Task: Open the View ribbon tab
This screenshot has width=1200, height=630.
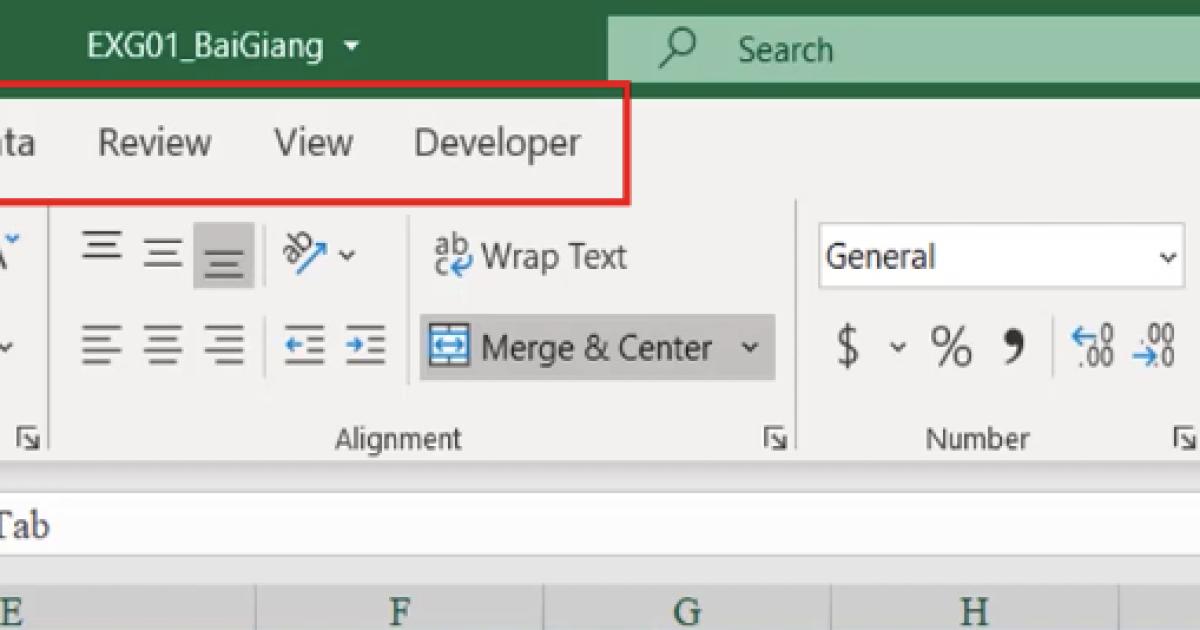Action: click(313, 143)
